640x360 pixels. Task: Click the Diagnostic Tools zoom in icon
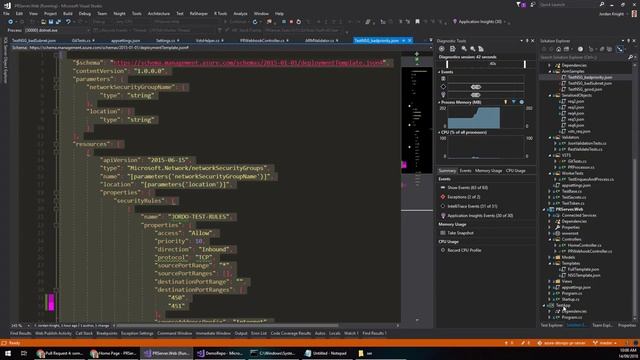464,49
